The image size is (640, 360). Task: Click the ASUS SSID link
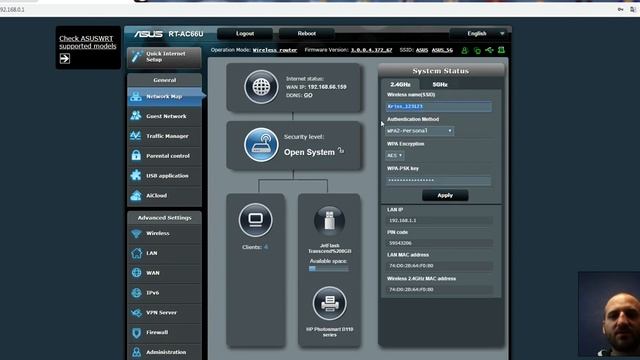click(x=422, y=50)
